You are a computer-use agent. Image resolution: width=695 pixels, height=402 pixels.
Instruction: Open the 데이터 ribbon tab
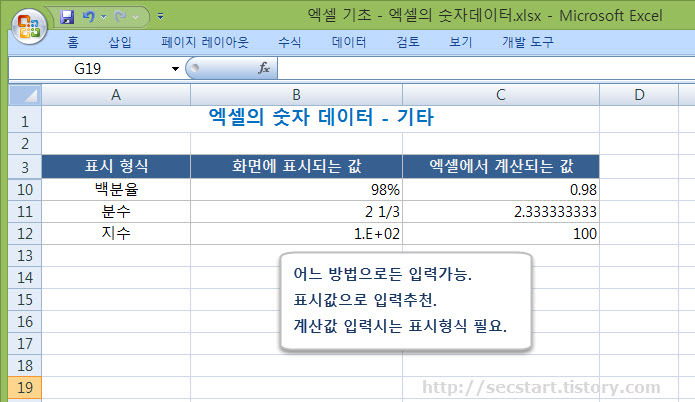[x=349, y=42]
